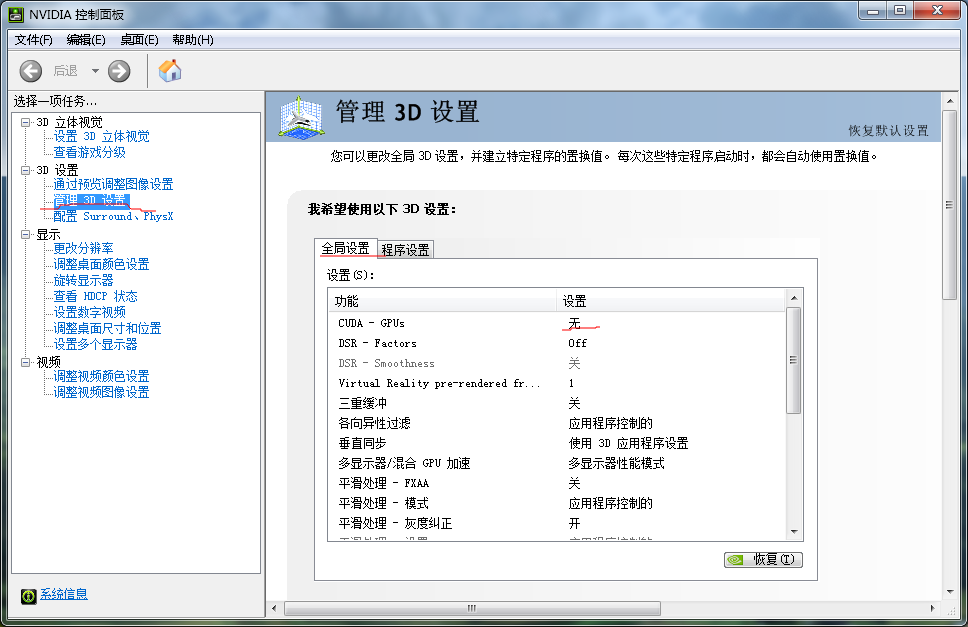Screen dimensions: 968x627
Task: Select 设置数字视频
Action: click(90, 313)
